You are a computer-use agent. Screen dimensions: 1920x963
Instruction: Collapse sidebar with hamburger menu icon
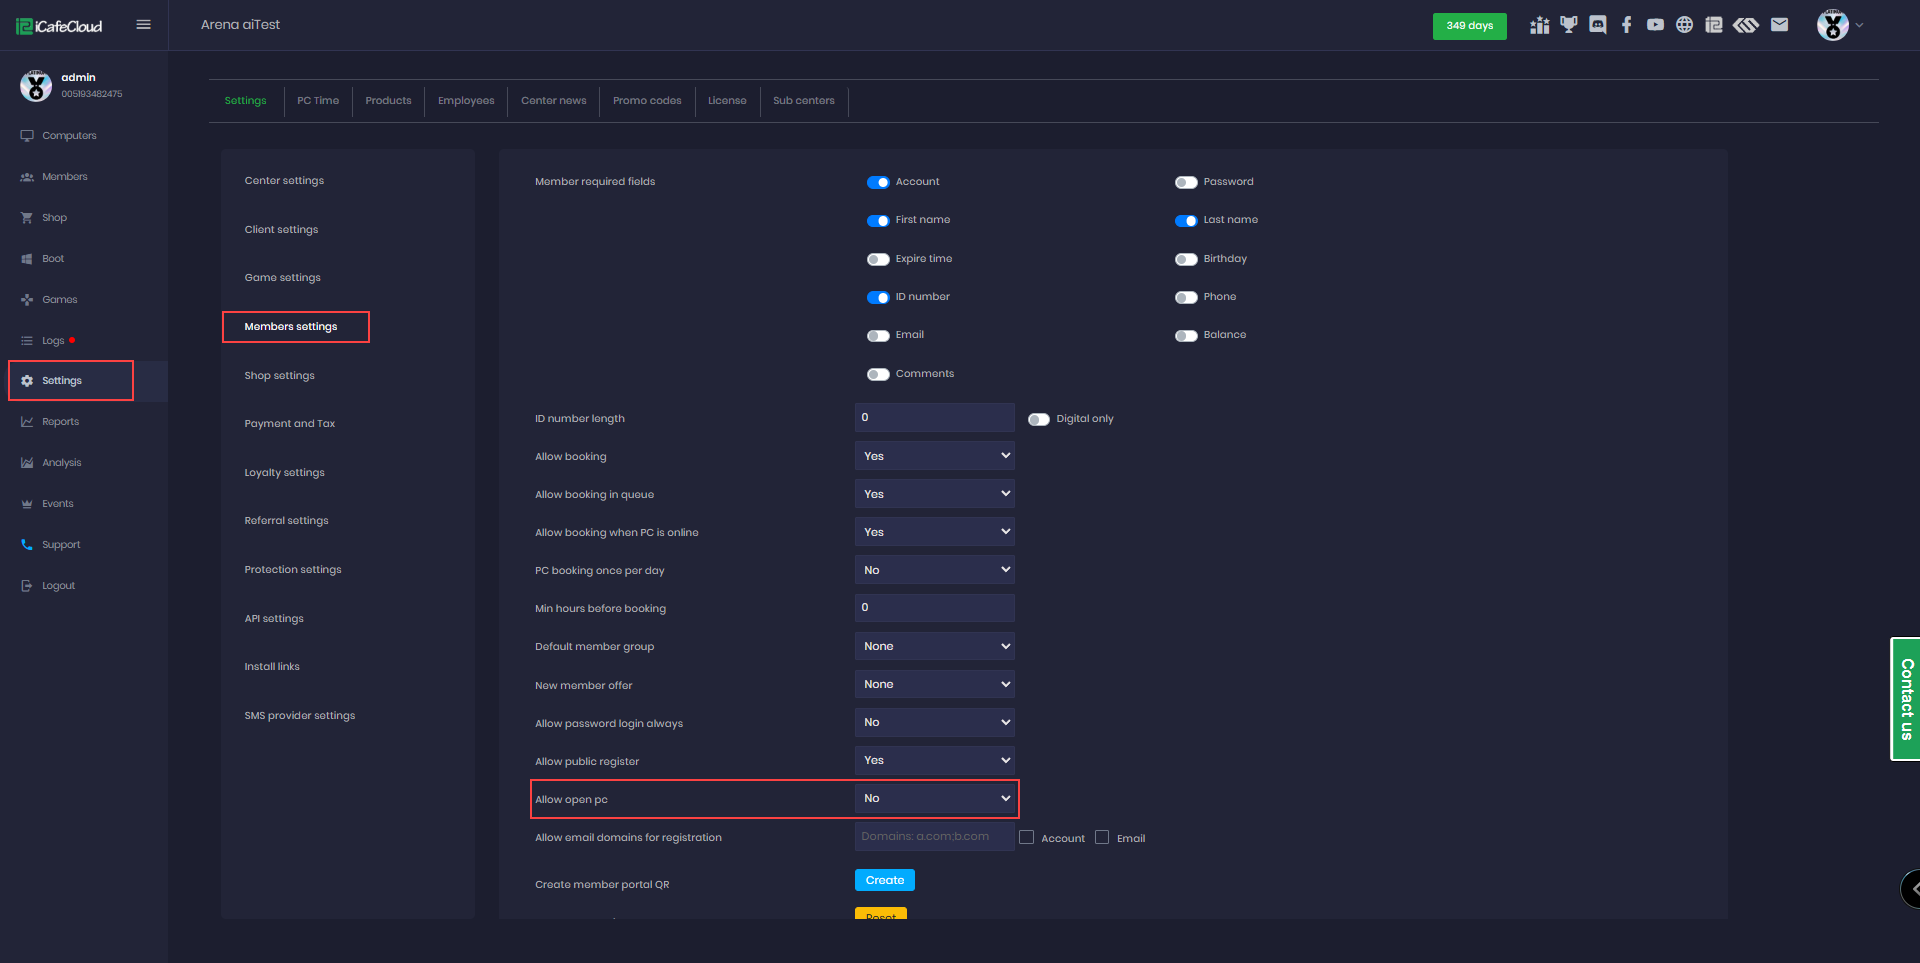pos(144,25)
